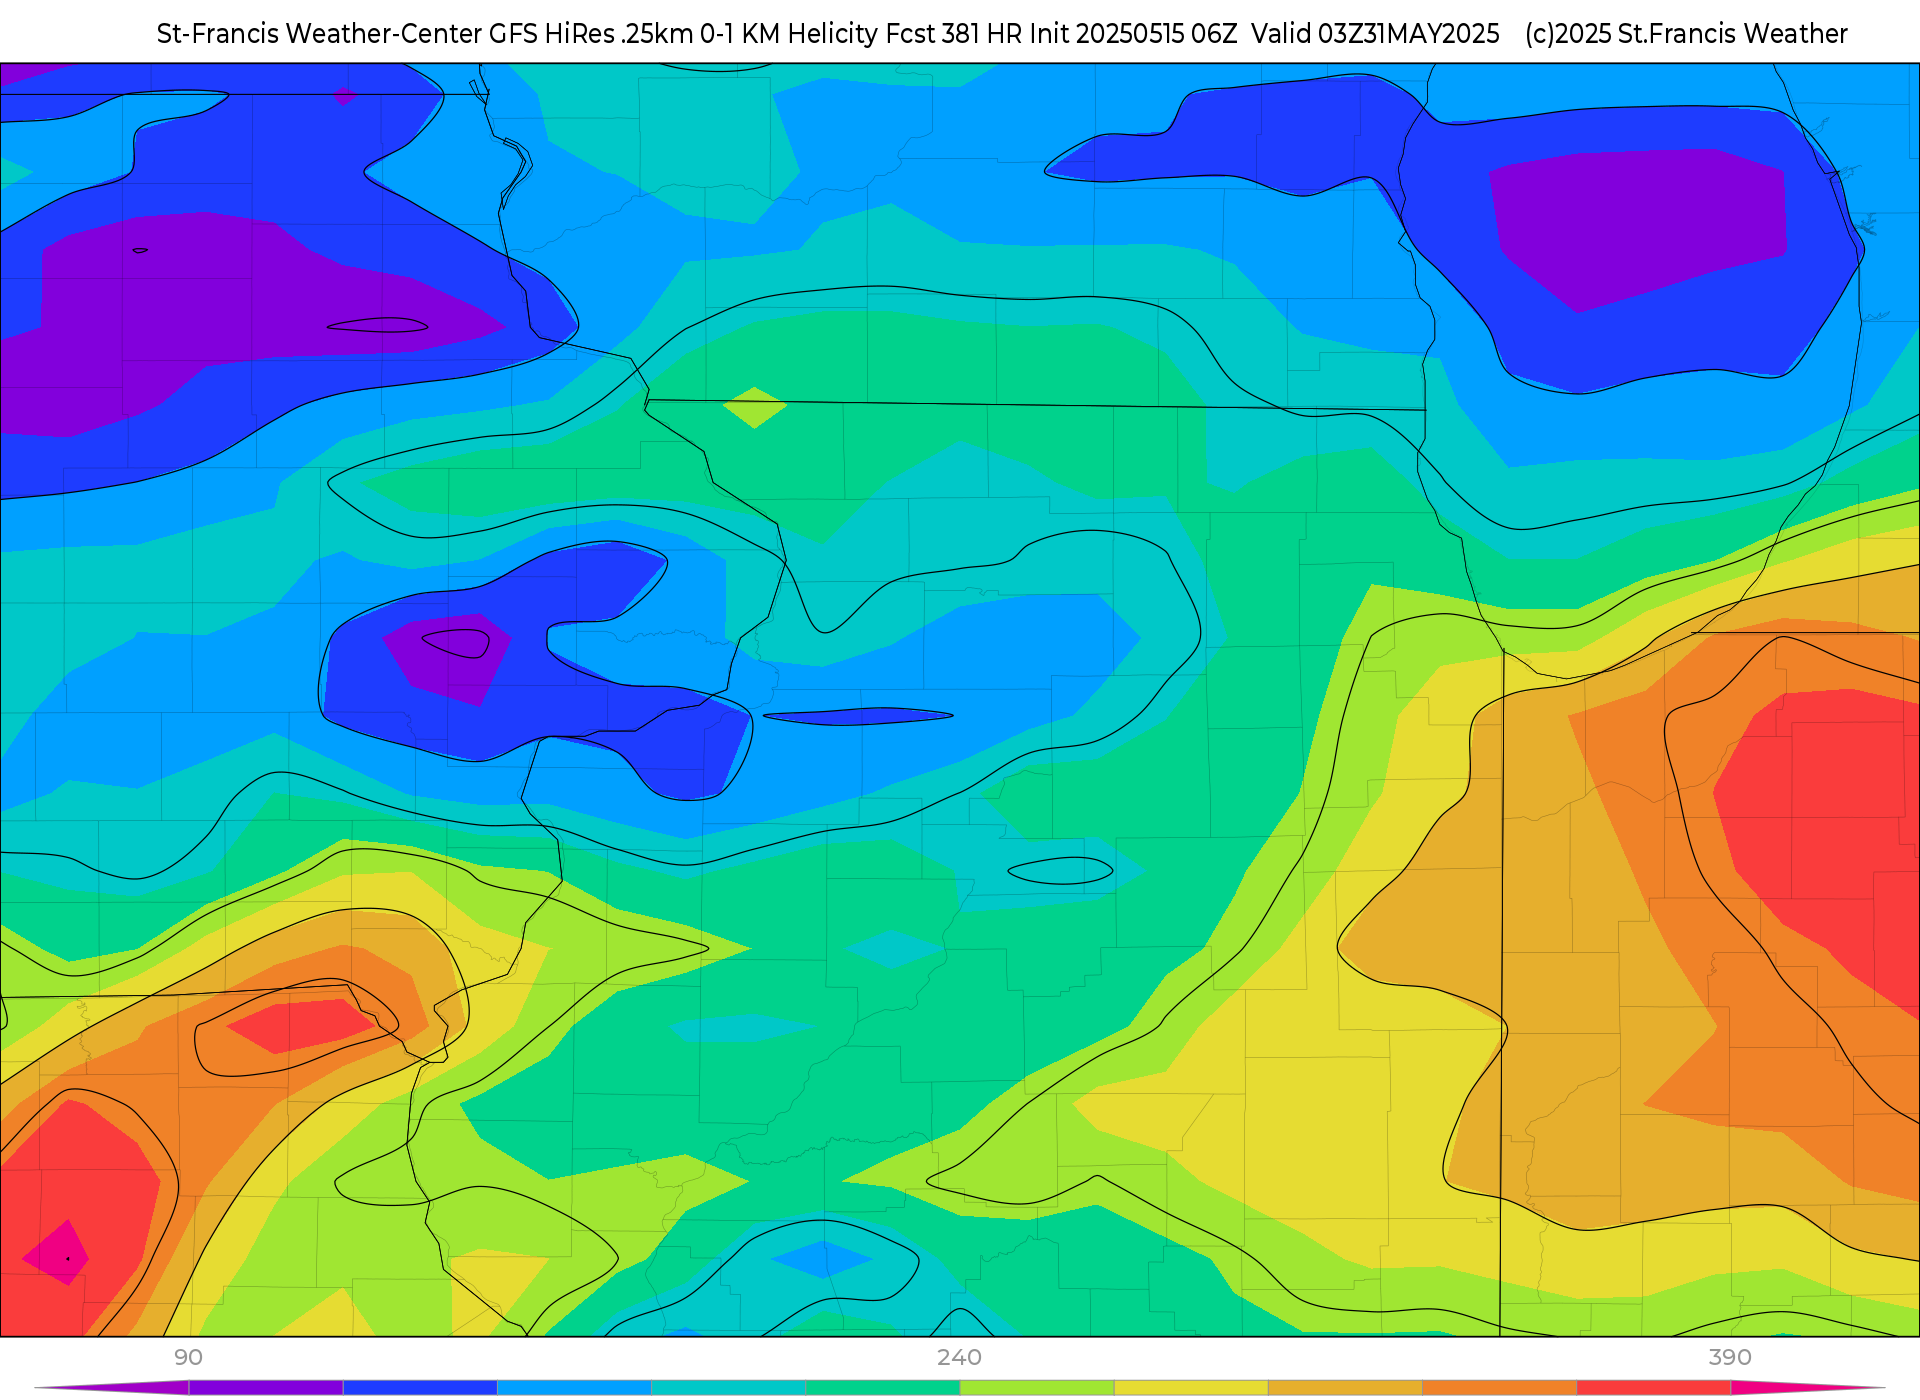Select the light blue colorbar segment
Viewport: 1920px width, 1400px height.
click(574, 1388)
